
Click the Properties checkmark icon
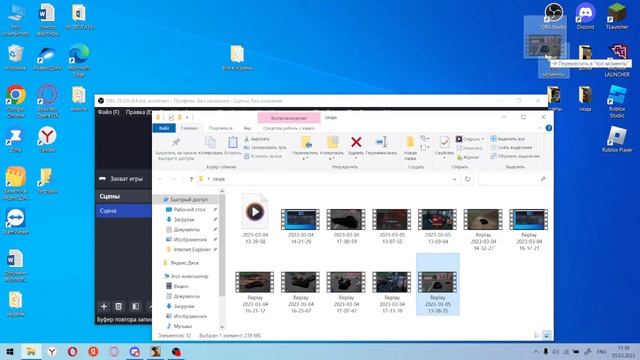pyautogui.click(x=444, y=142)
